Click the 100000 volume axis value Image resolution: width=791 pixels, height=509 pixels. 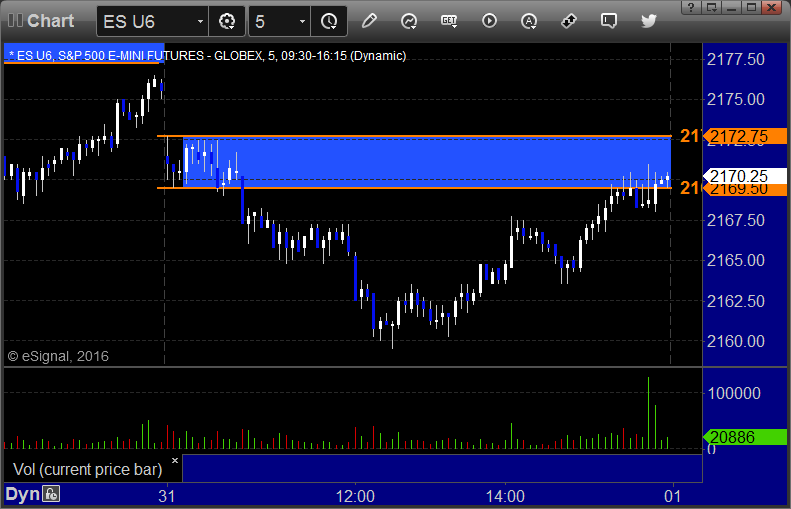pyautogui.click(x=734, y=393)
